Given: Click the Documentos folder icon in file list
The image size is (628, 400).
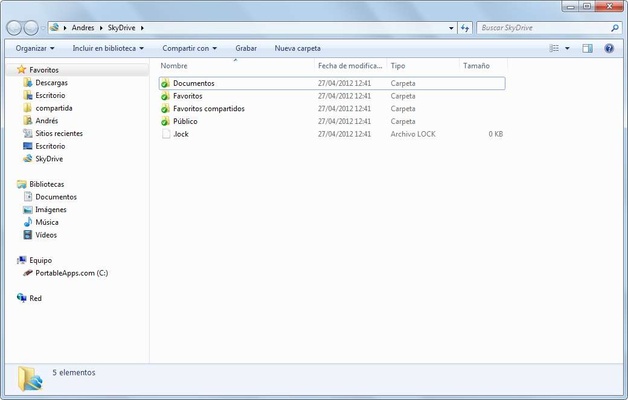Looking at the screenshot, I should (165, 83).
